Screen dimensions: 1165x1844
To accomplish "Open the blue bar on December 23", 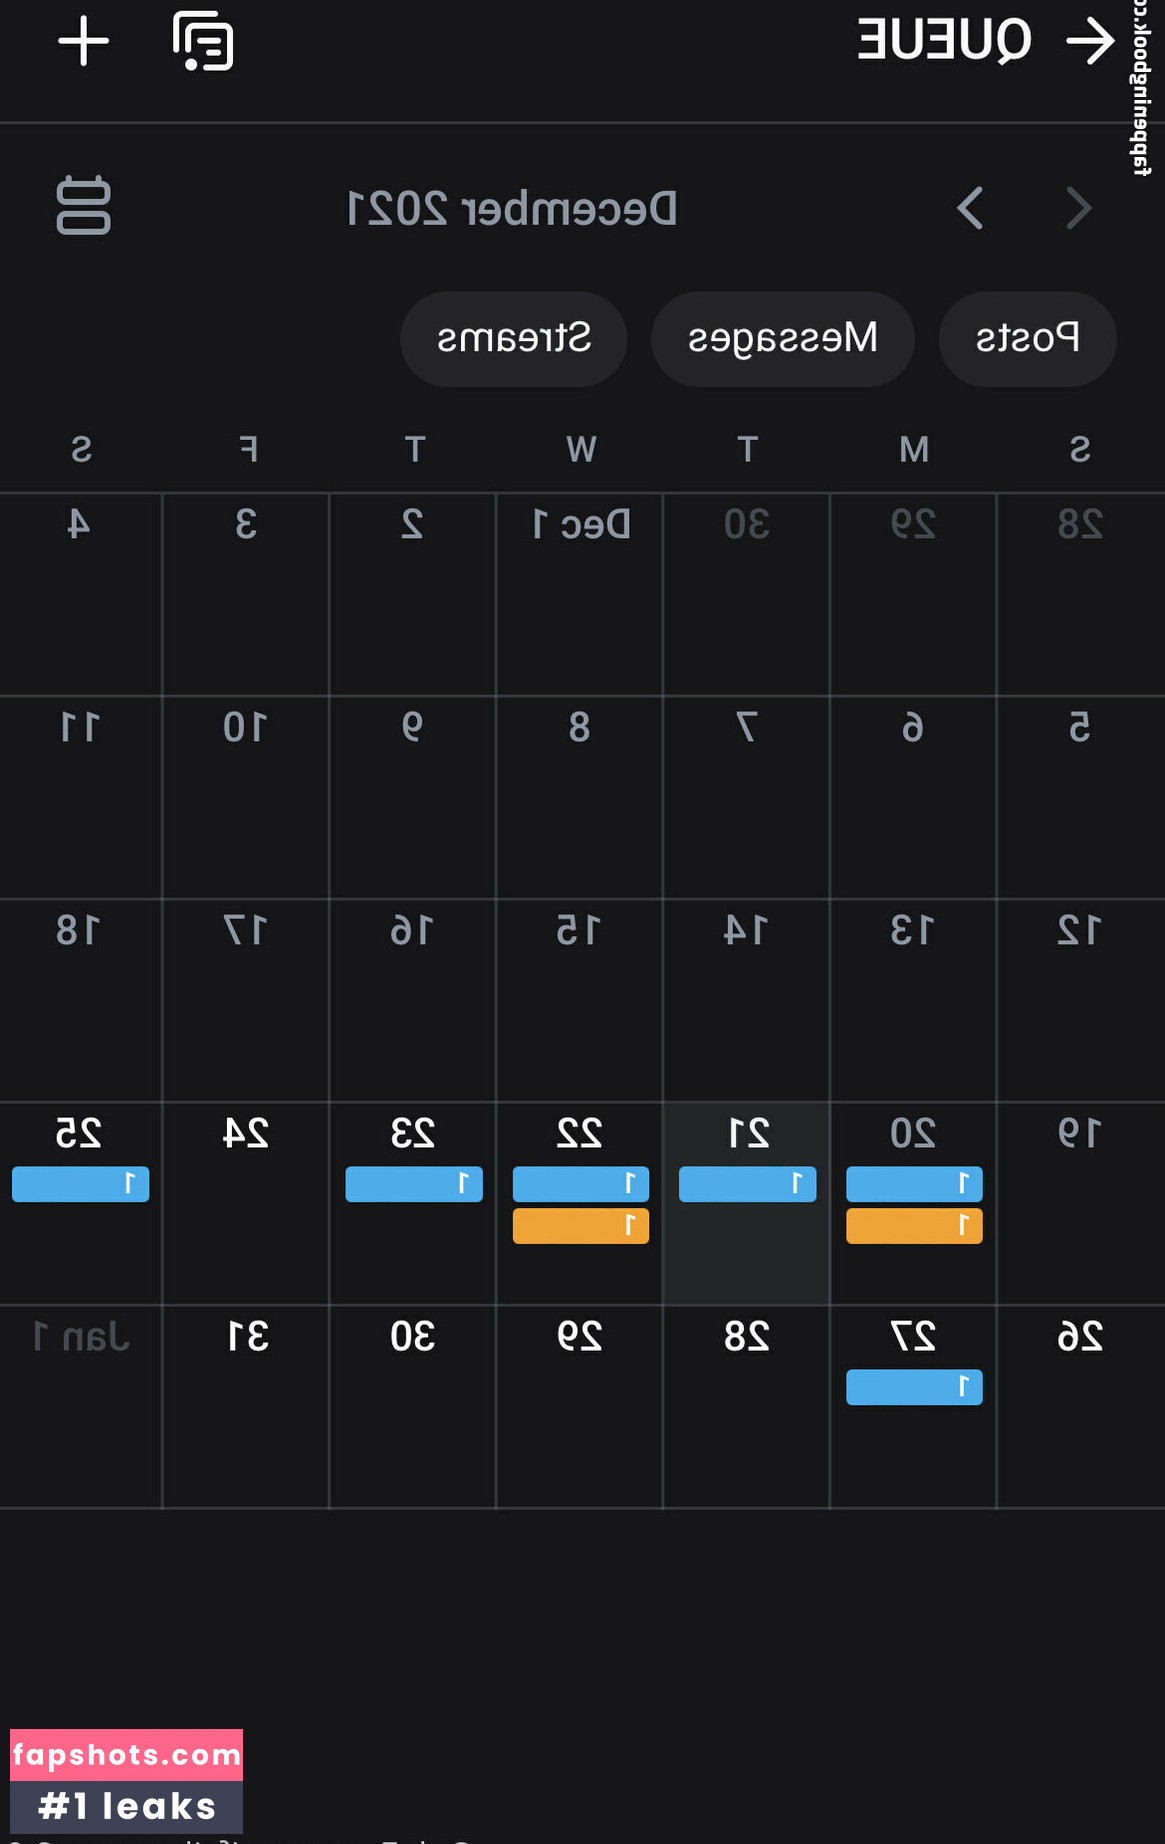I will [x=414, y=1184].
